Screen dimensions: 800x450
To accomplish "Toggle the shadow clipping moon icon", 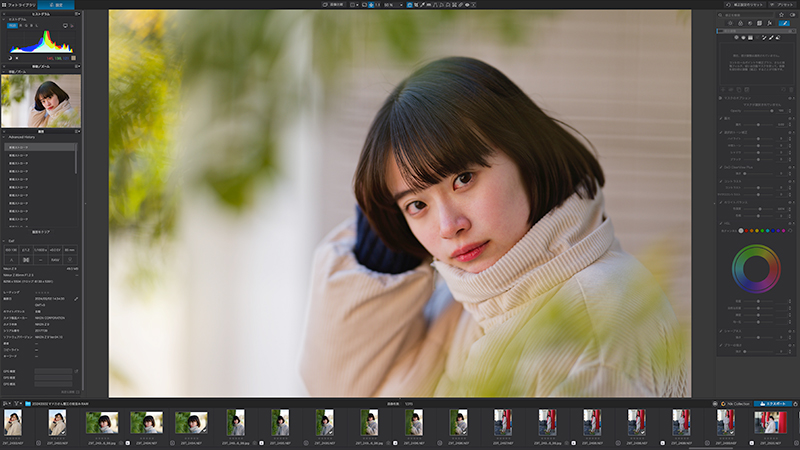I will (x=10, y=58).
